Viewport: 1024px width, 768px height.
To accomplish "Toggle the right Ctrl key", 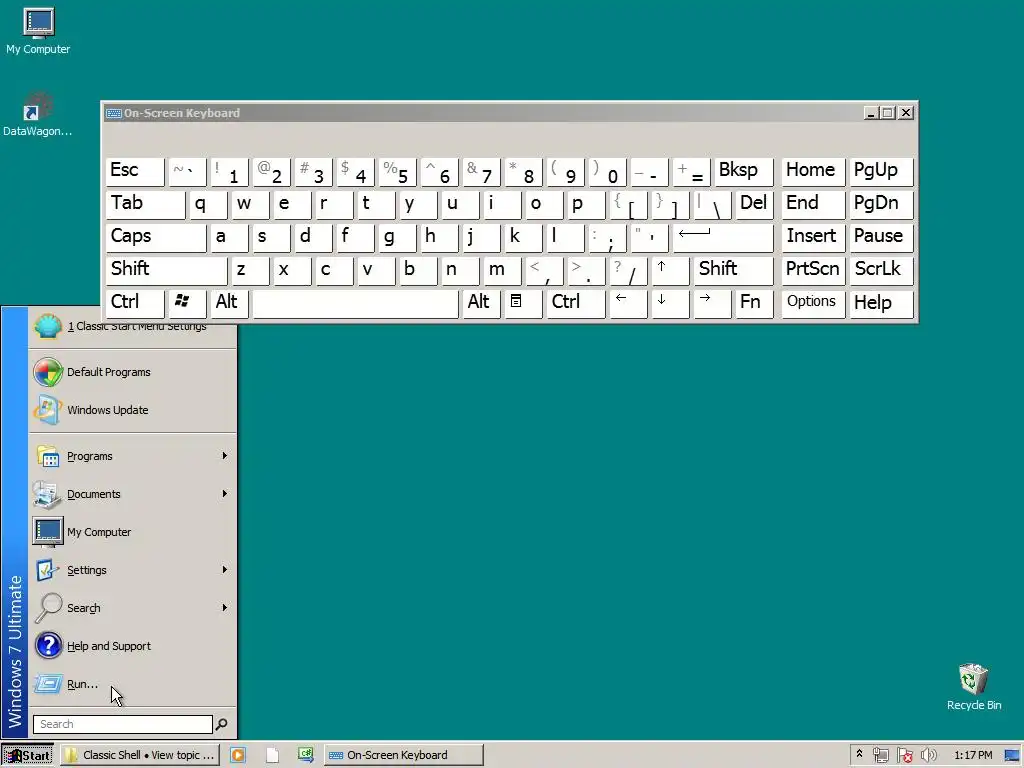I will [x=575, y=303].
